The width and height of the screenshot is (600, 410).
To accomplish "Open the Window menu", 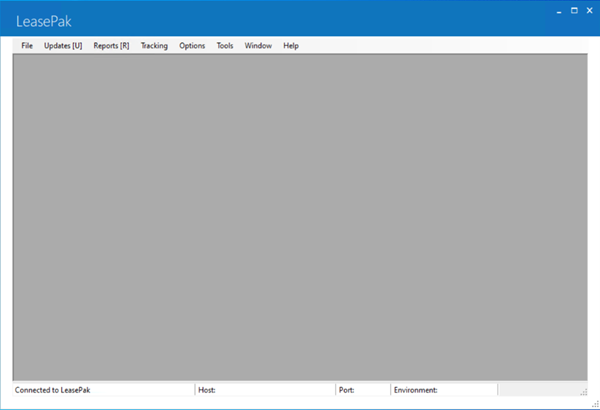I will [258, 46].
